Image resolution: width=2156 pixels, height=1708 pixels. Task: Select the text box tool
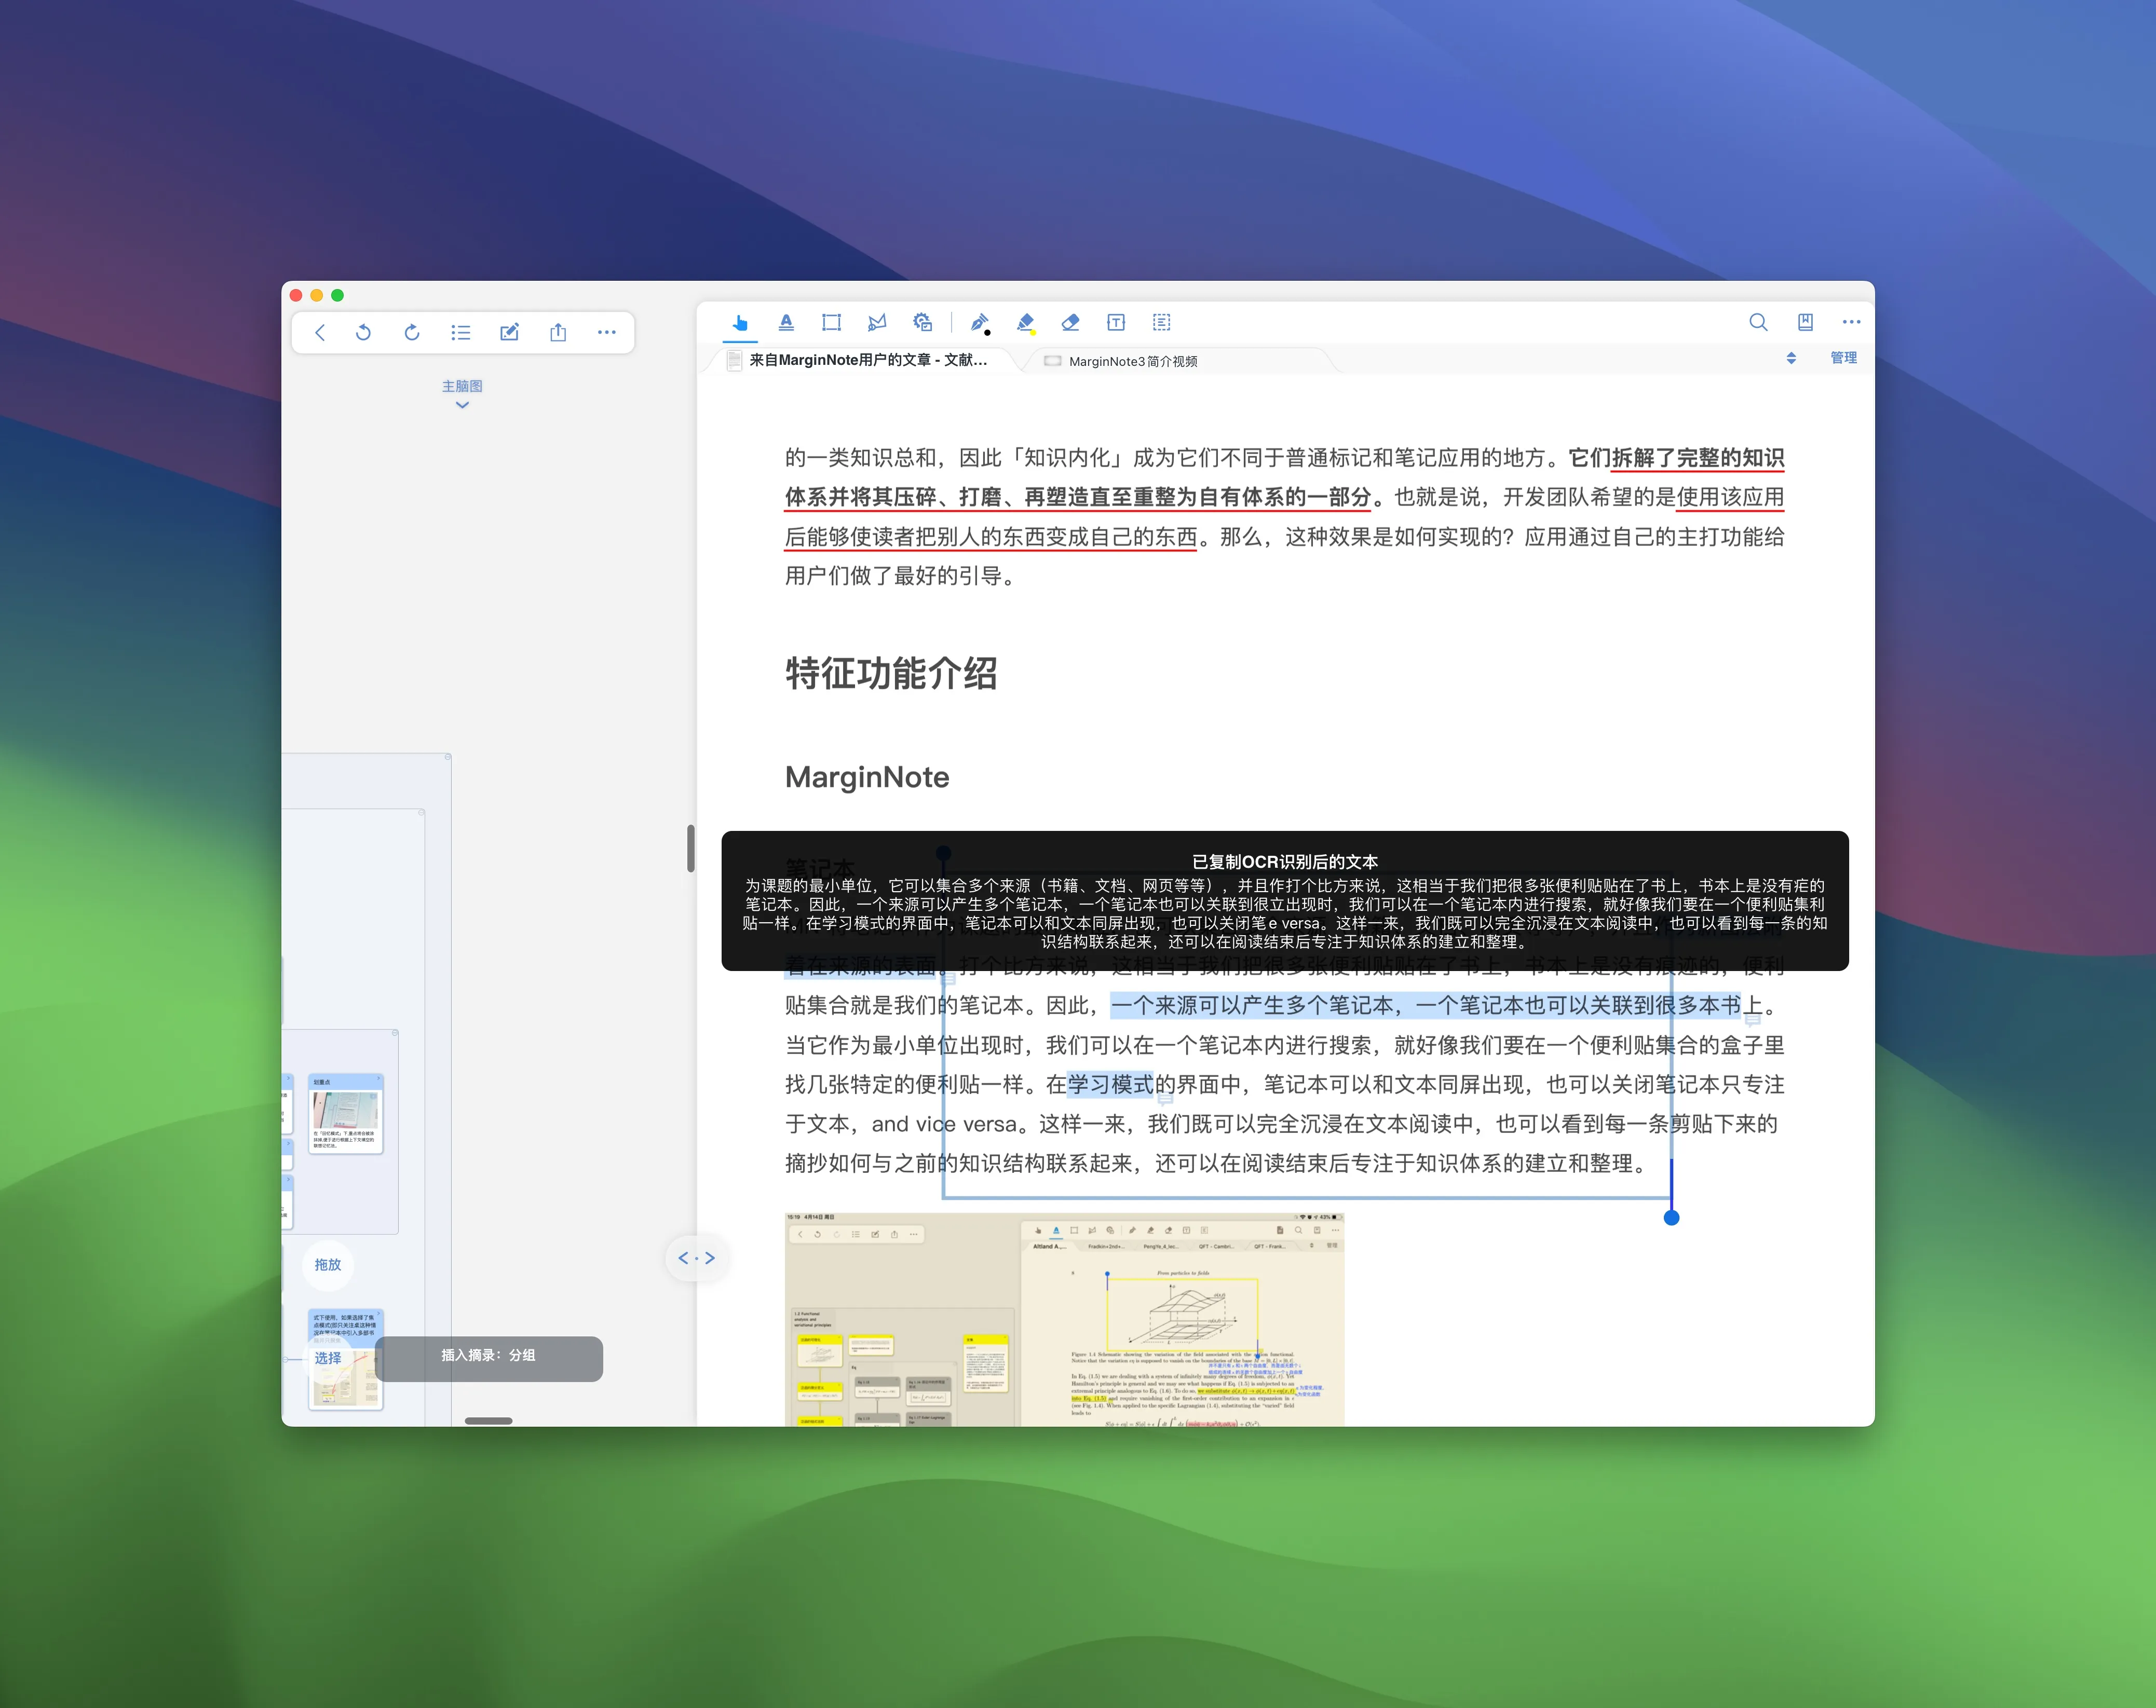[x=1115, y=322]
